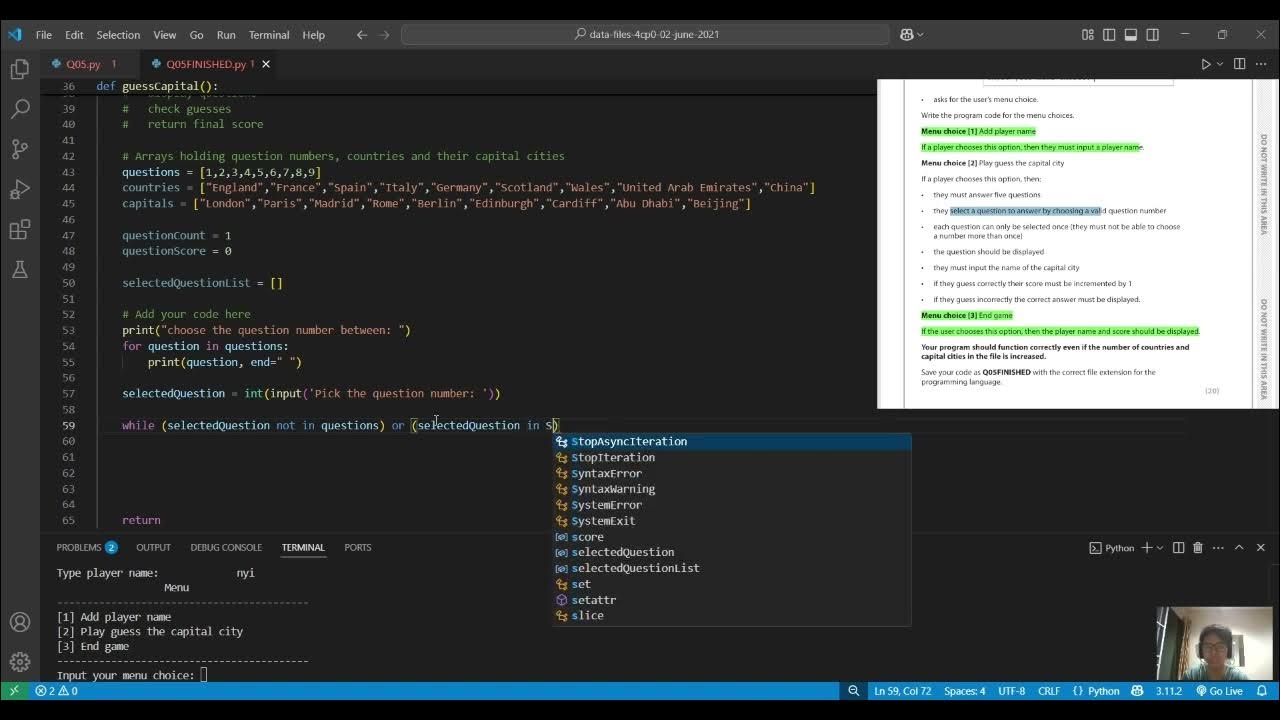This screenshot has width=1280, height=720.
Task: Switch to the PORTS panel tab
Action: [x=358, y=547]
